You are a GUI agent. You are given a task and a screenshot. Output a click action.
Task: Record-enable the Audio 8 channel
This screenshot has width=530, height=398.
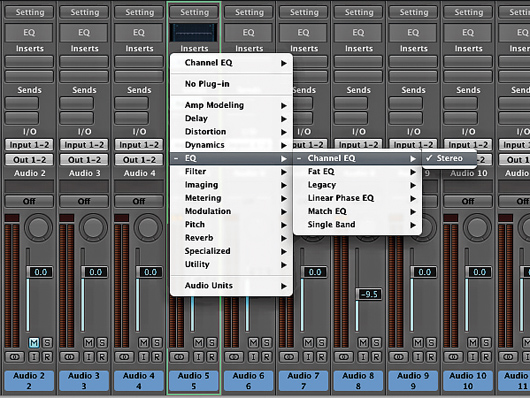click(376, 357)
